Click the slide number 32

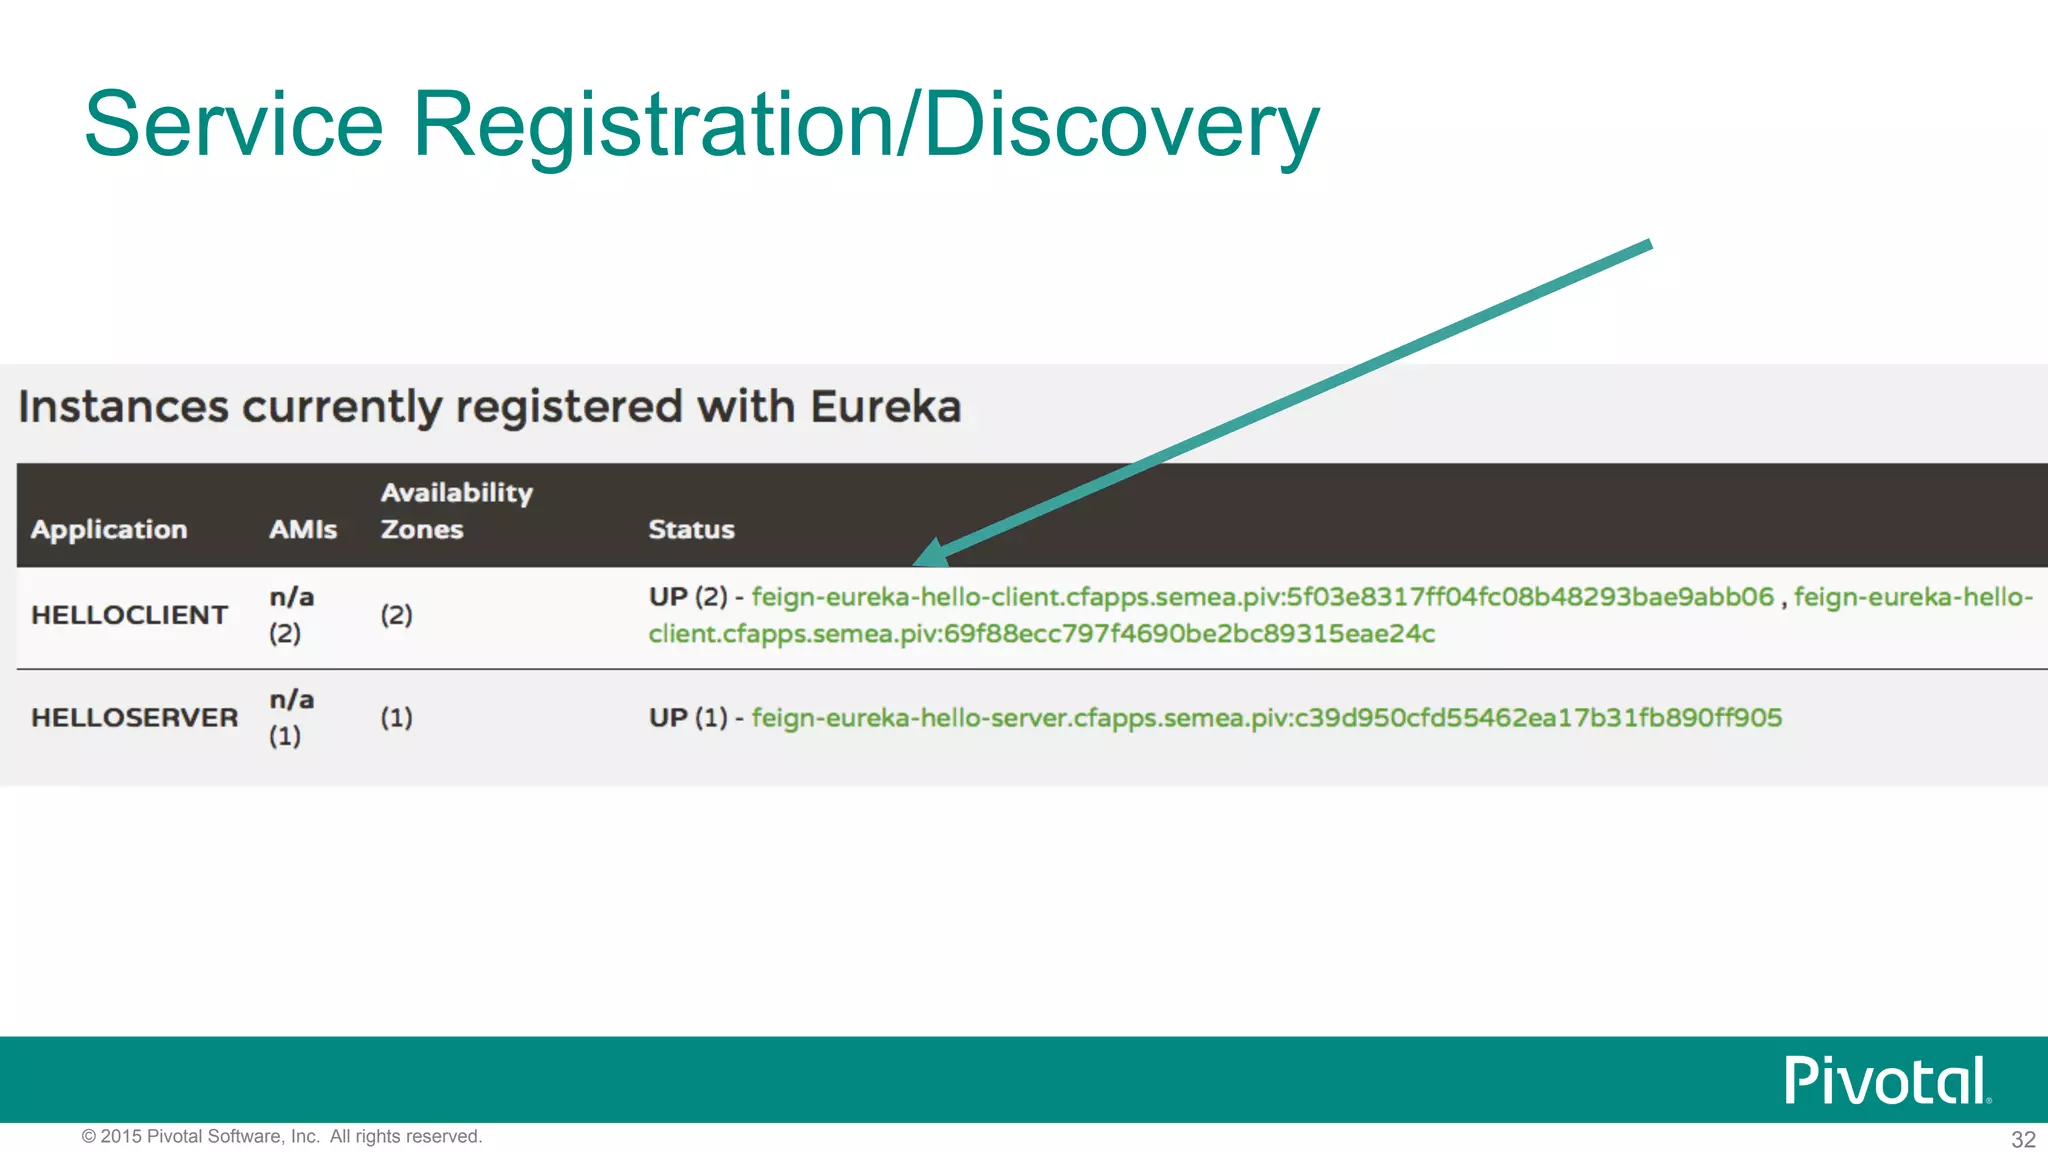pyautogui.click(x=2023, y=1140)
